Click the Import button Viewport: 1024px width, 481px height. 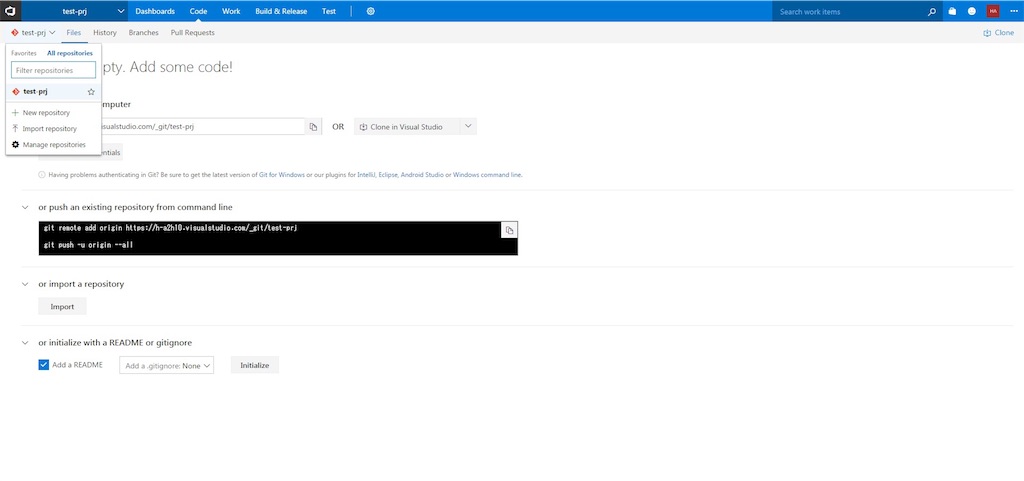click(62, 307)
